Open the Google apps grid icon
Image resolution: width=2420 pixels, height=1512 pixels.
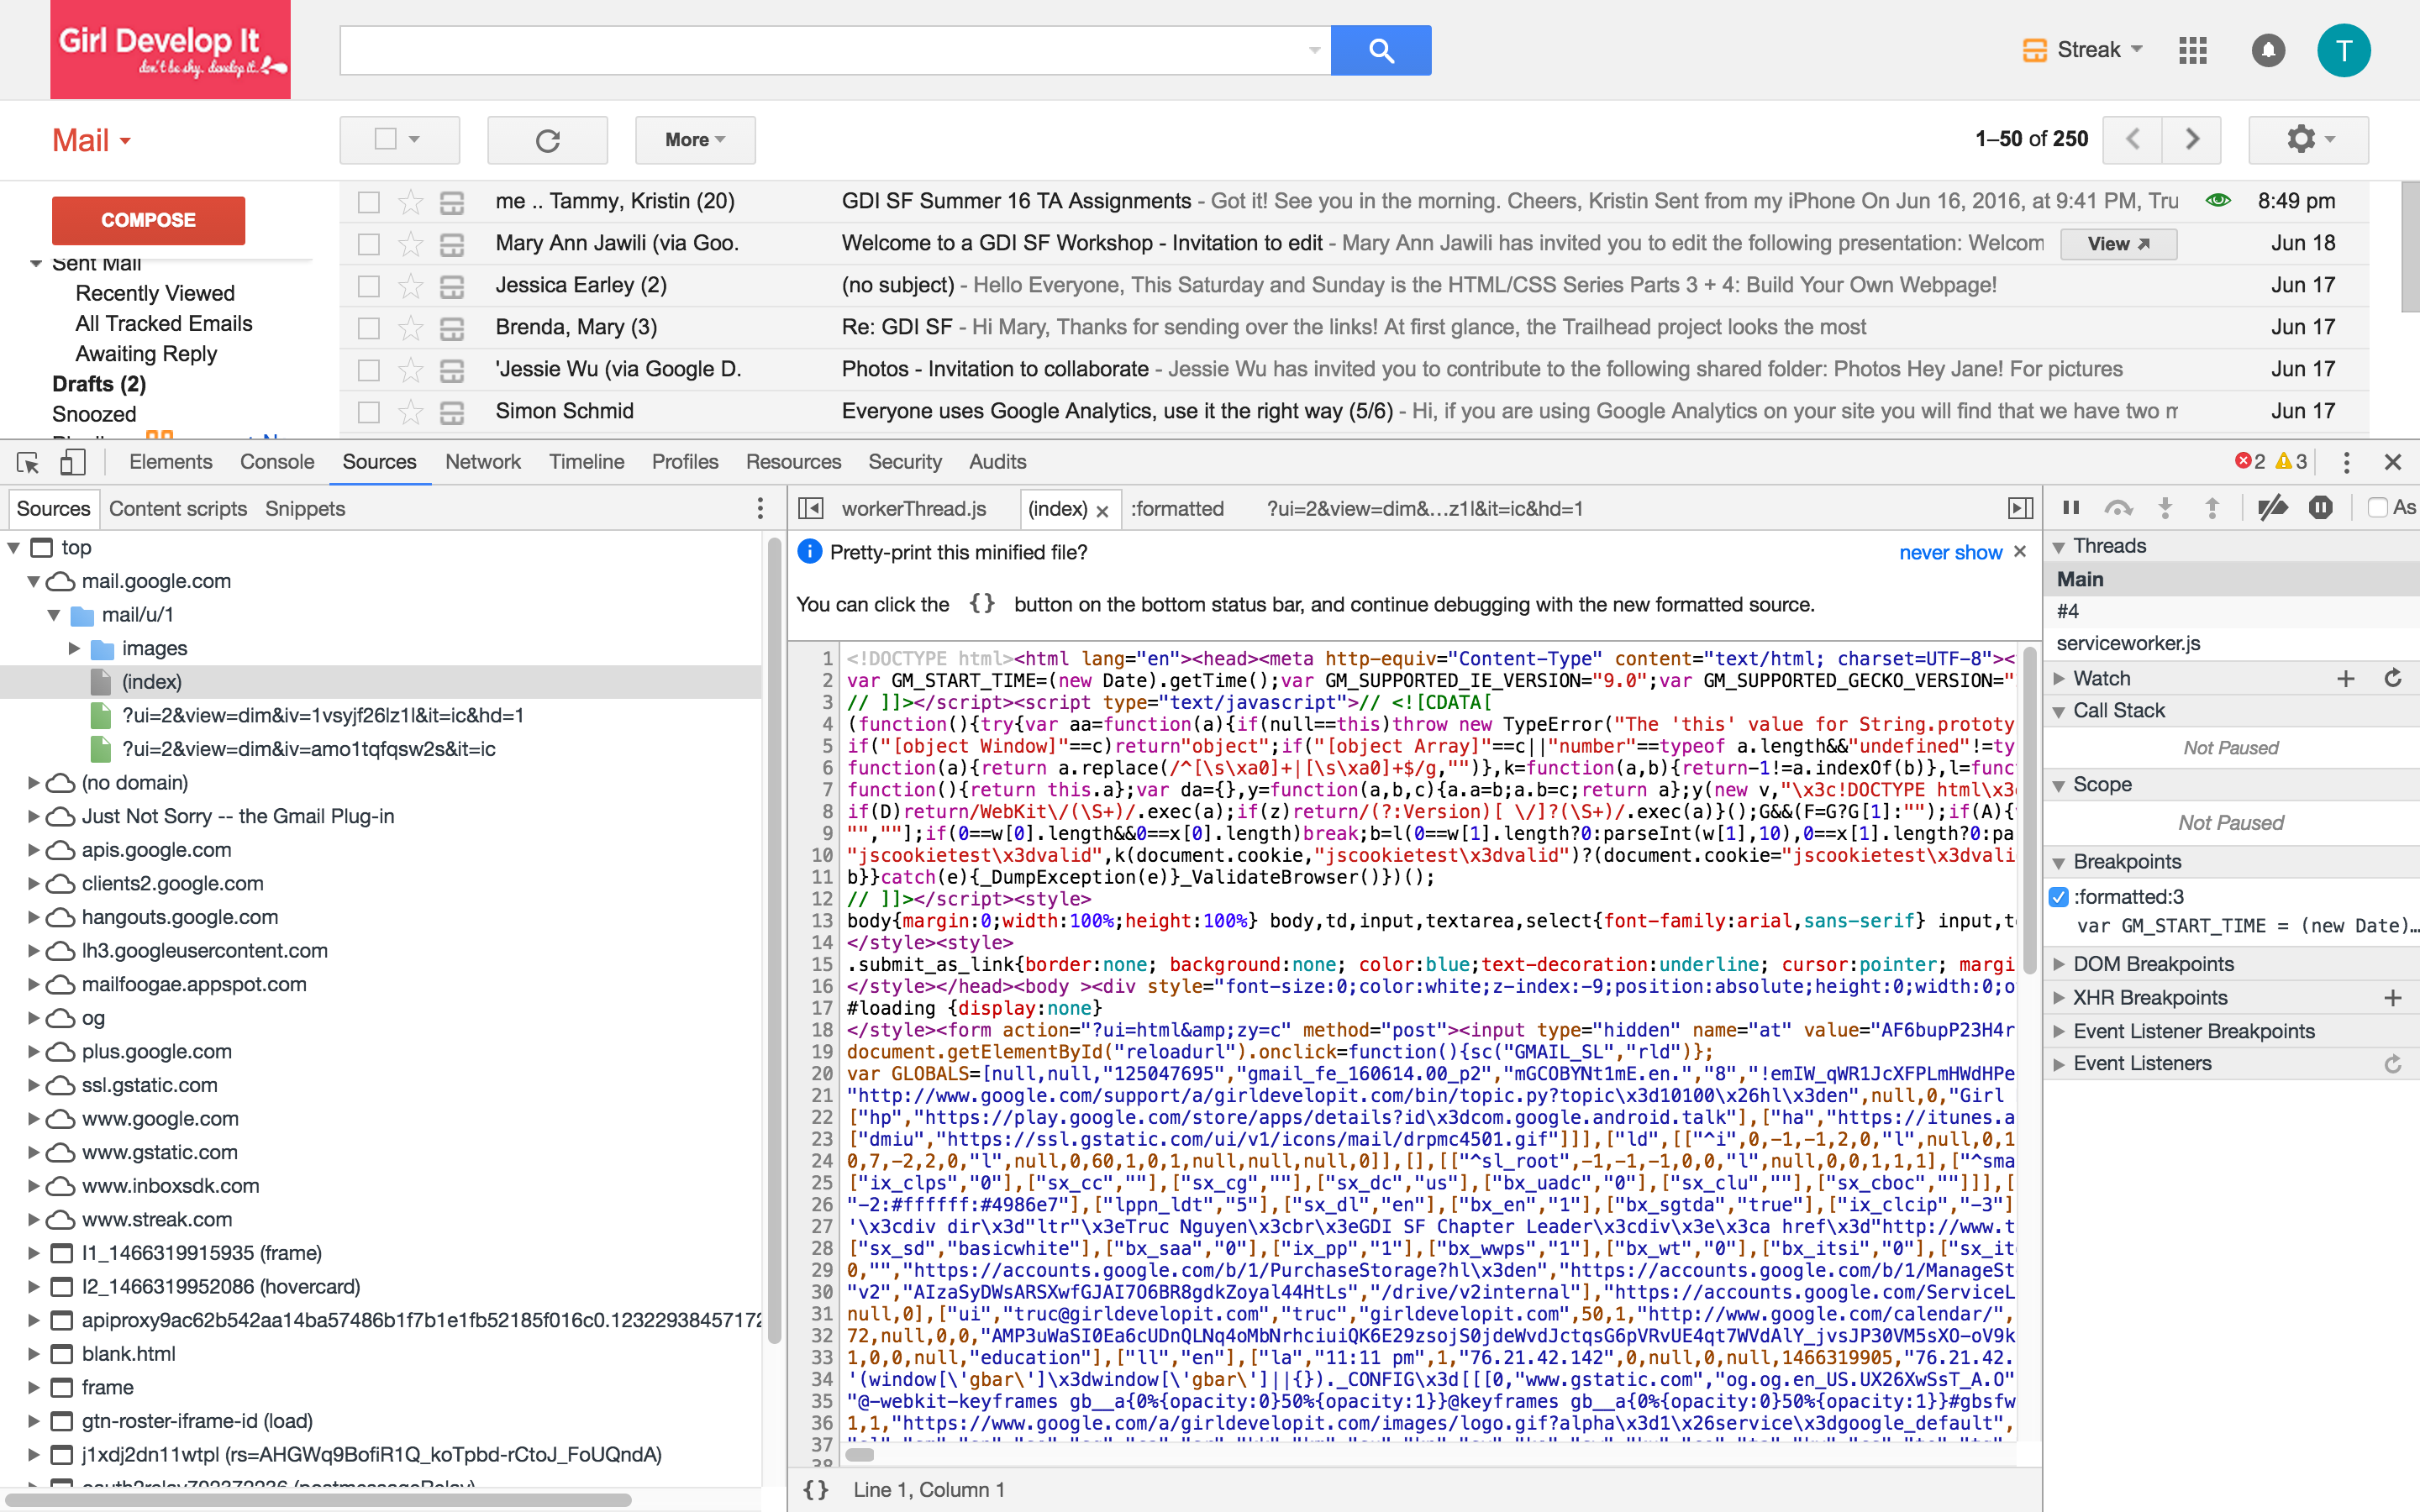point(2192,50)
